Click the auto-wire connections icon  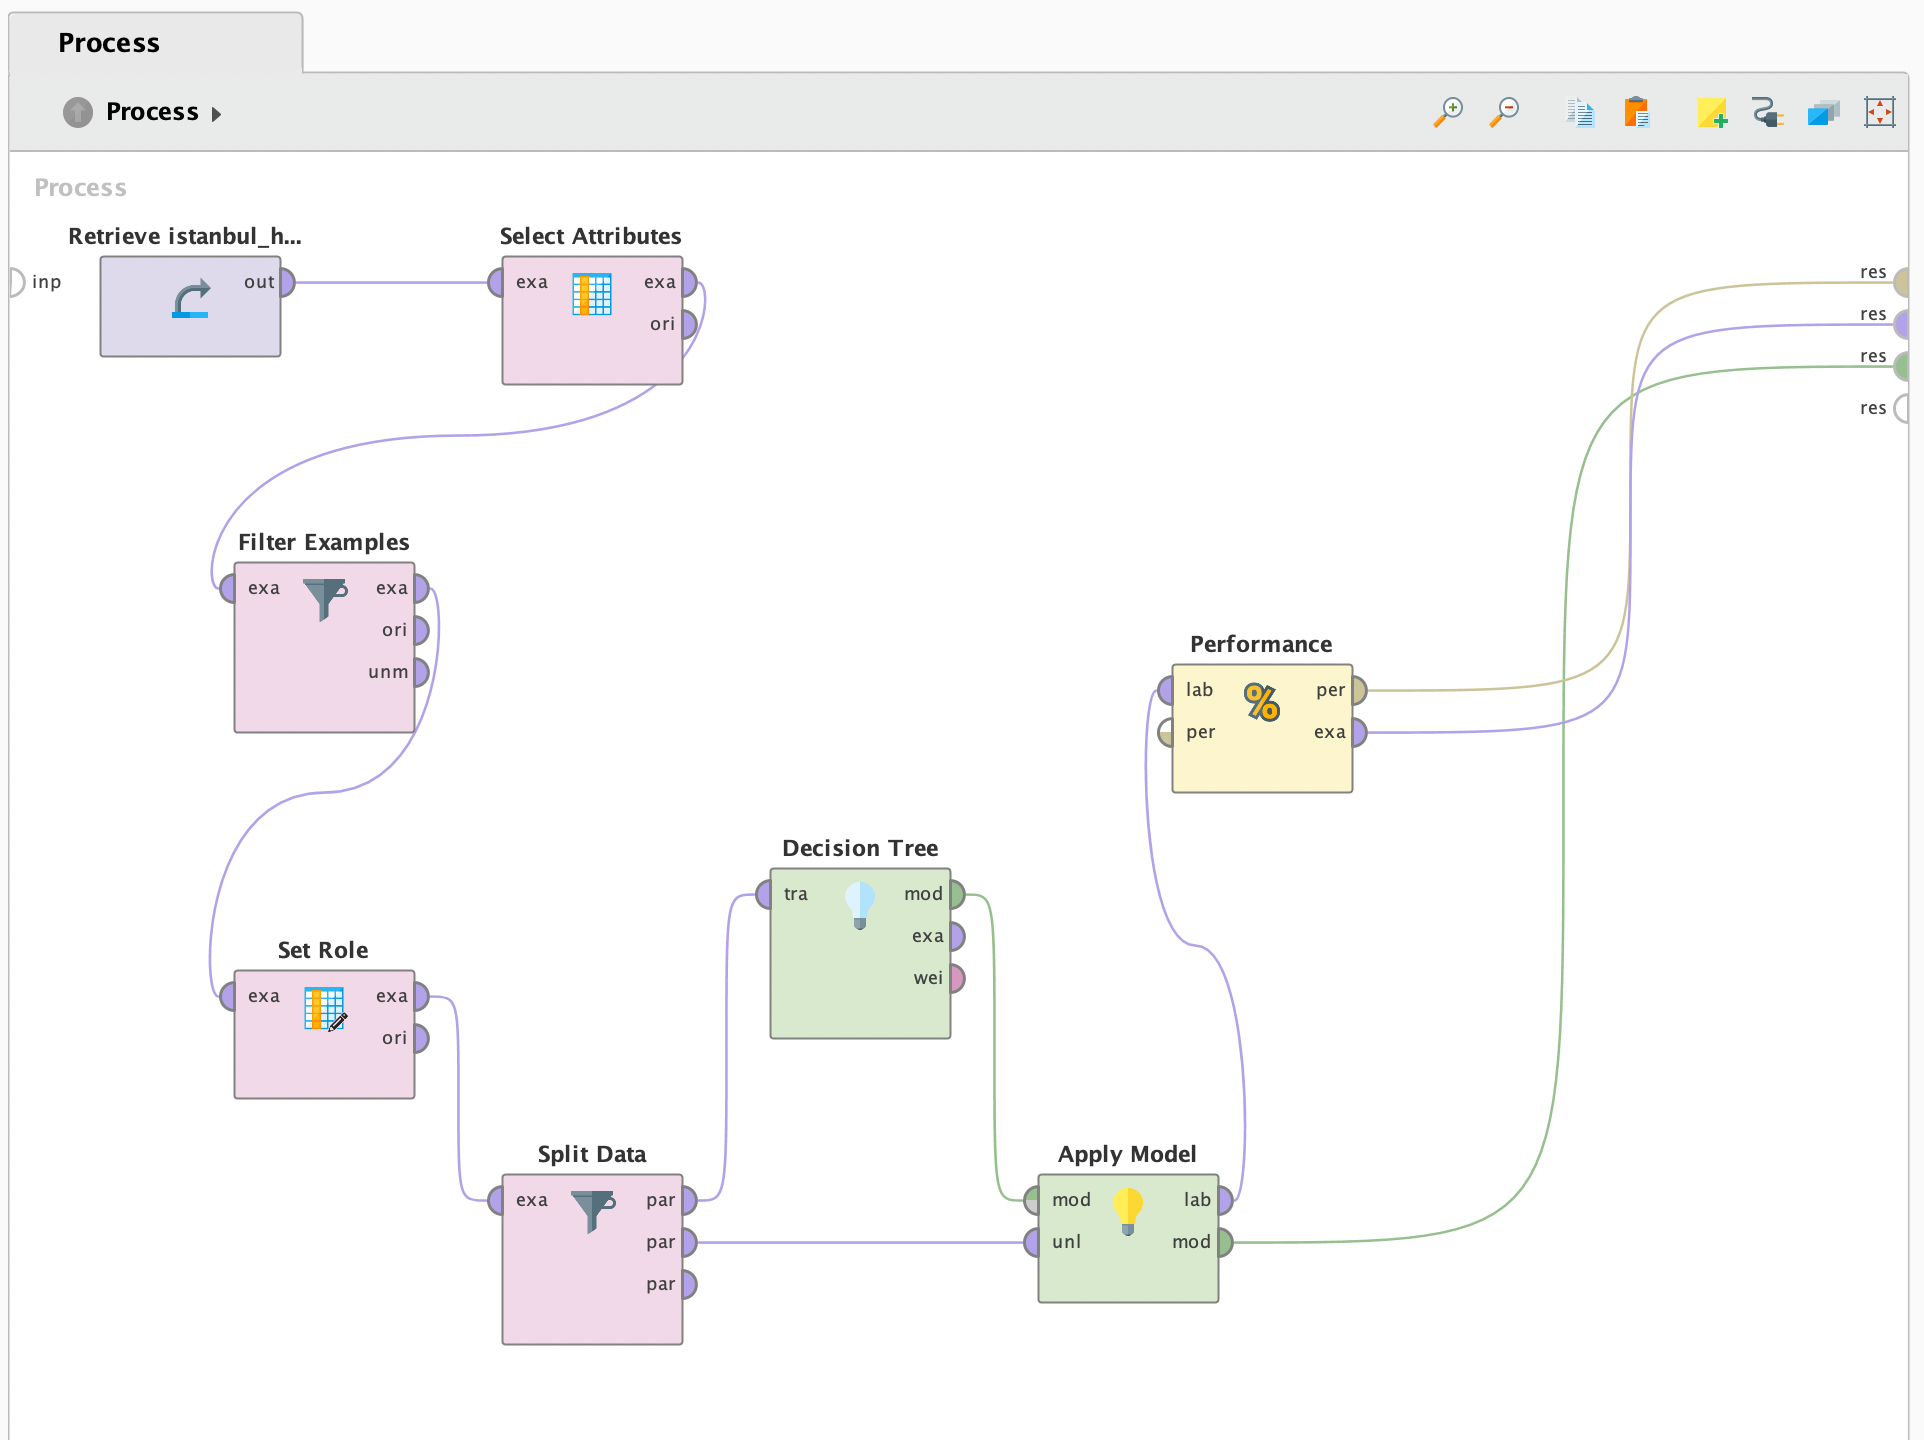(x=1768, y=112)
